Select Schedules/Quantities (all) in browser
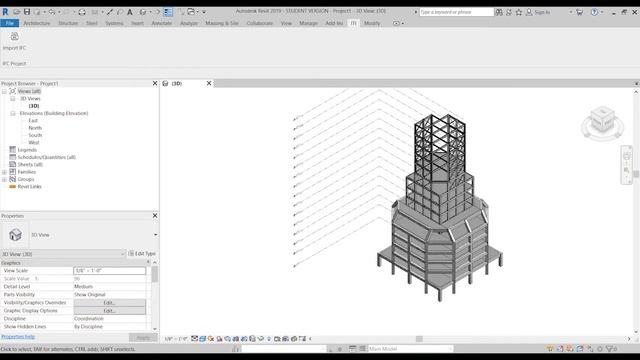The image size is (640, 360). pos(47,157)
